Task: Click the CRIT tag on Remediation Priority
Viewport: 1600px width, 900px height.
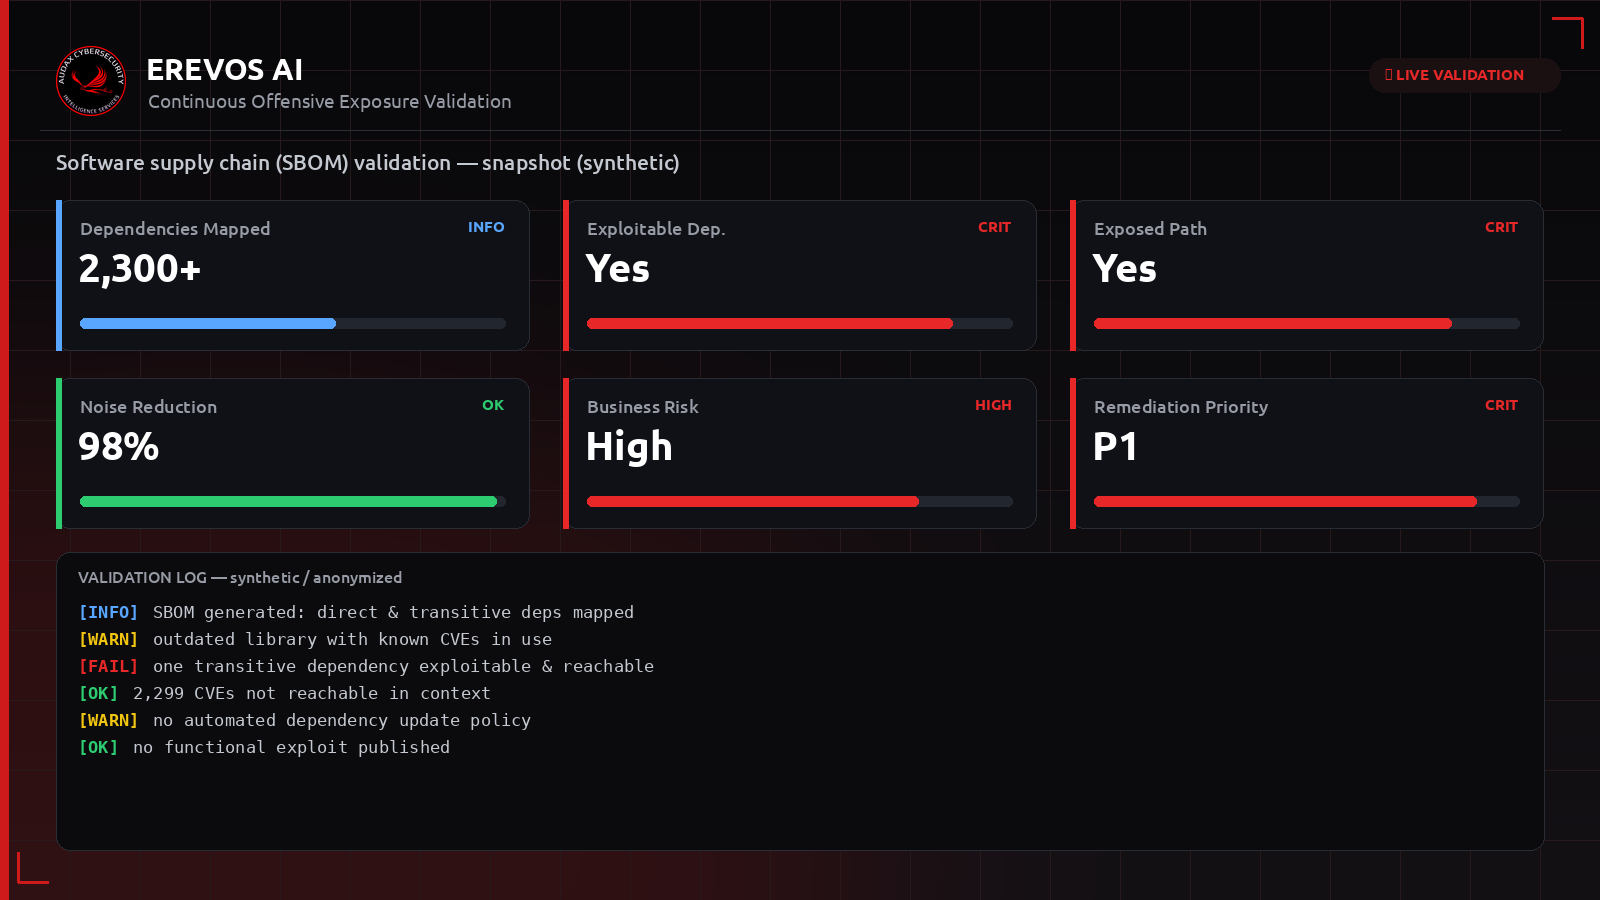Action: 1501,405
